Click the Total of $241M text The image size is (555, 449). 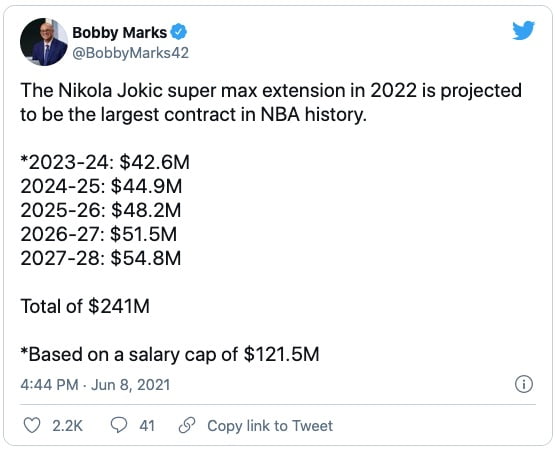click(85, 306)
